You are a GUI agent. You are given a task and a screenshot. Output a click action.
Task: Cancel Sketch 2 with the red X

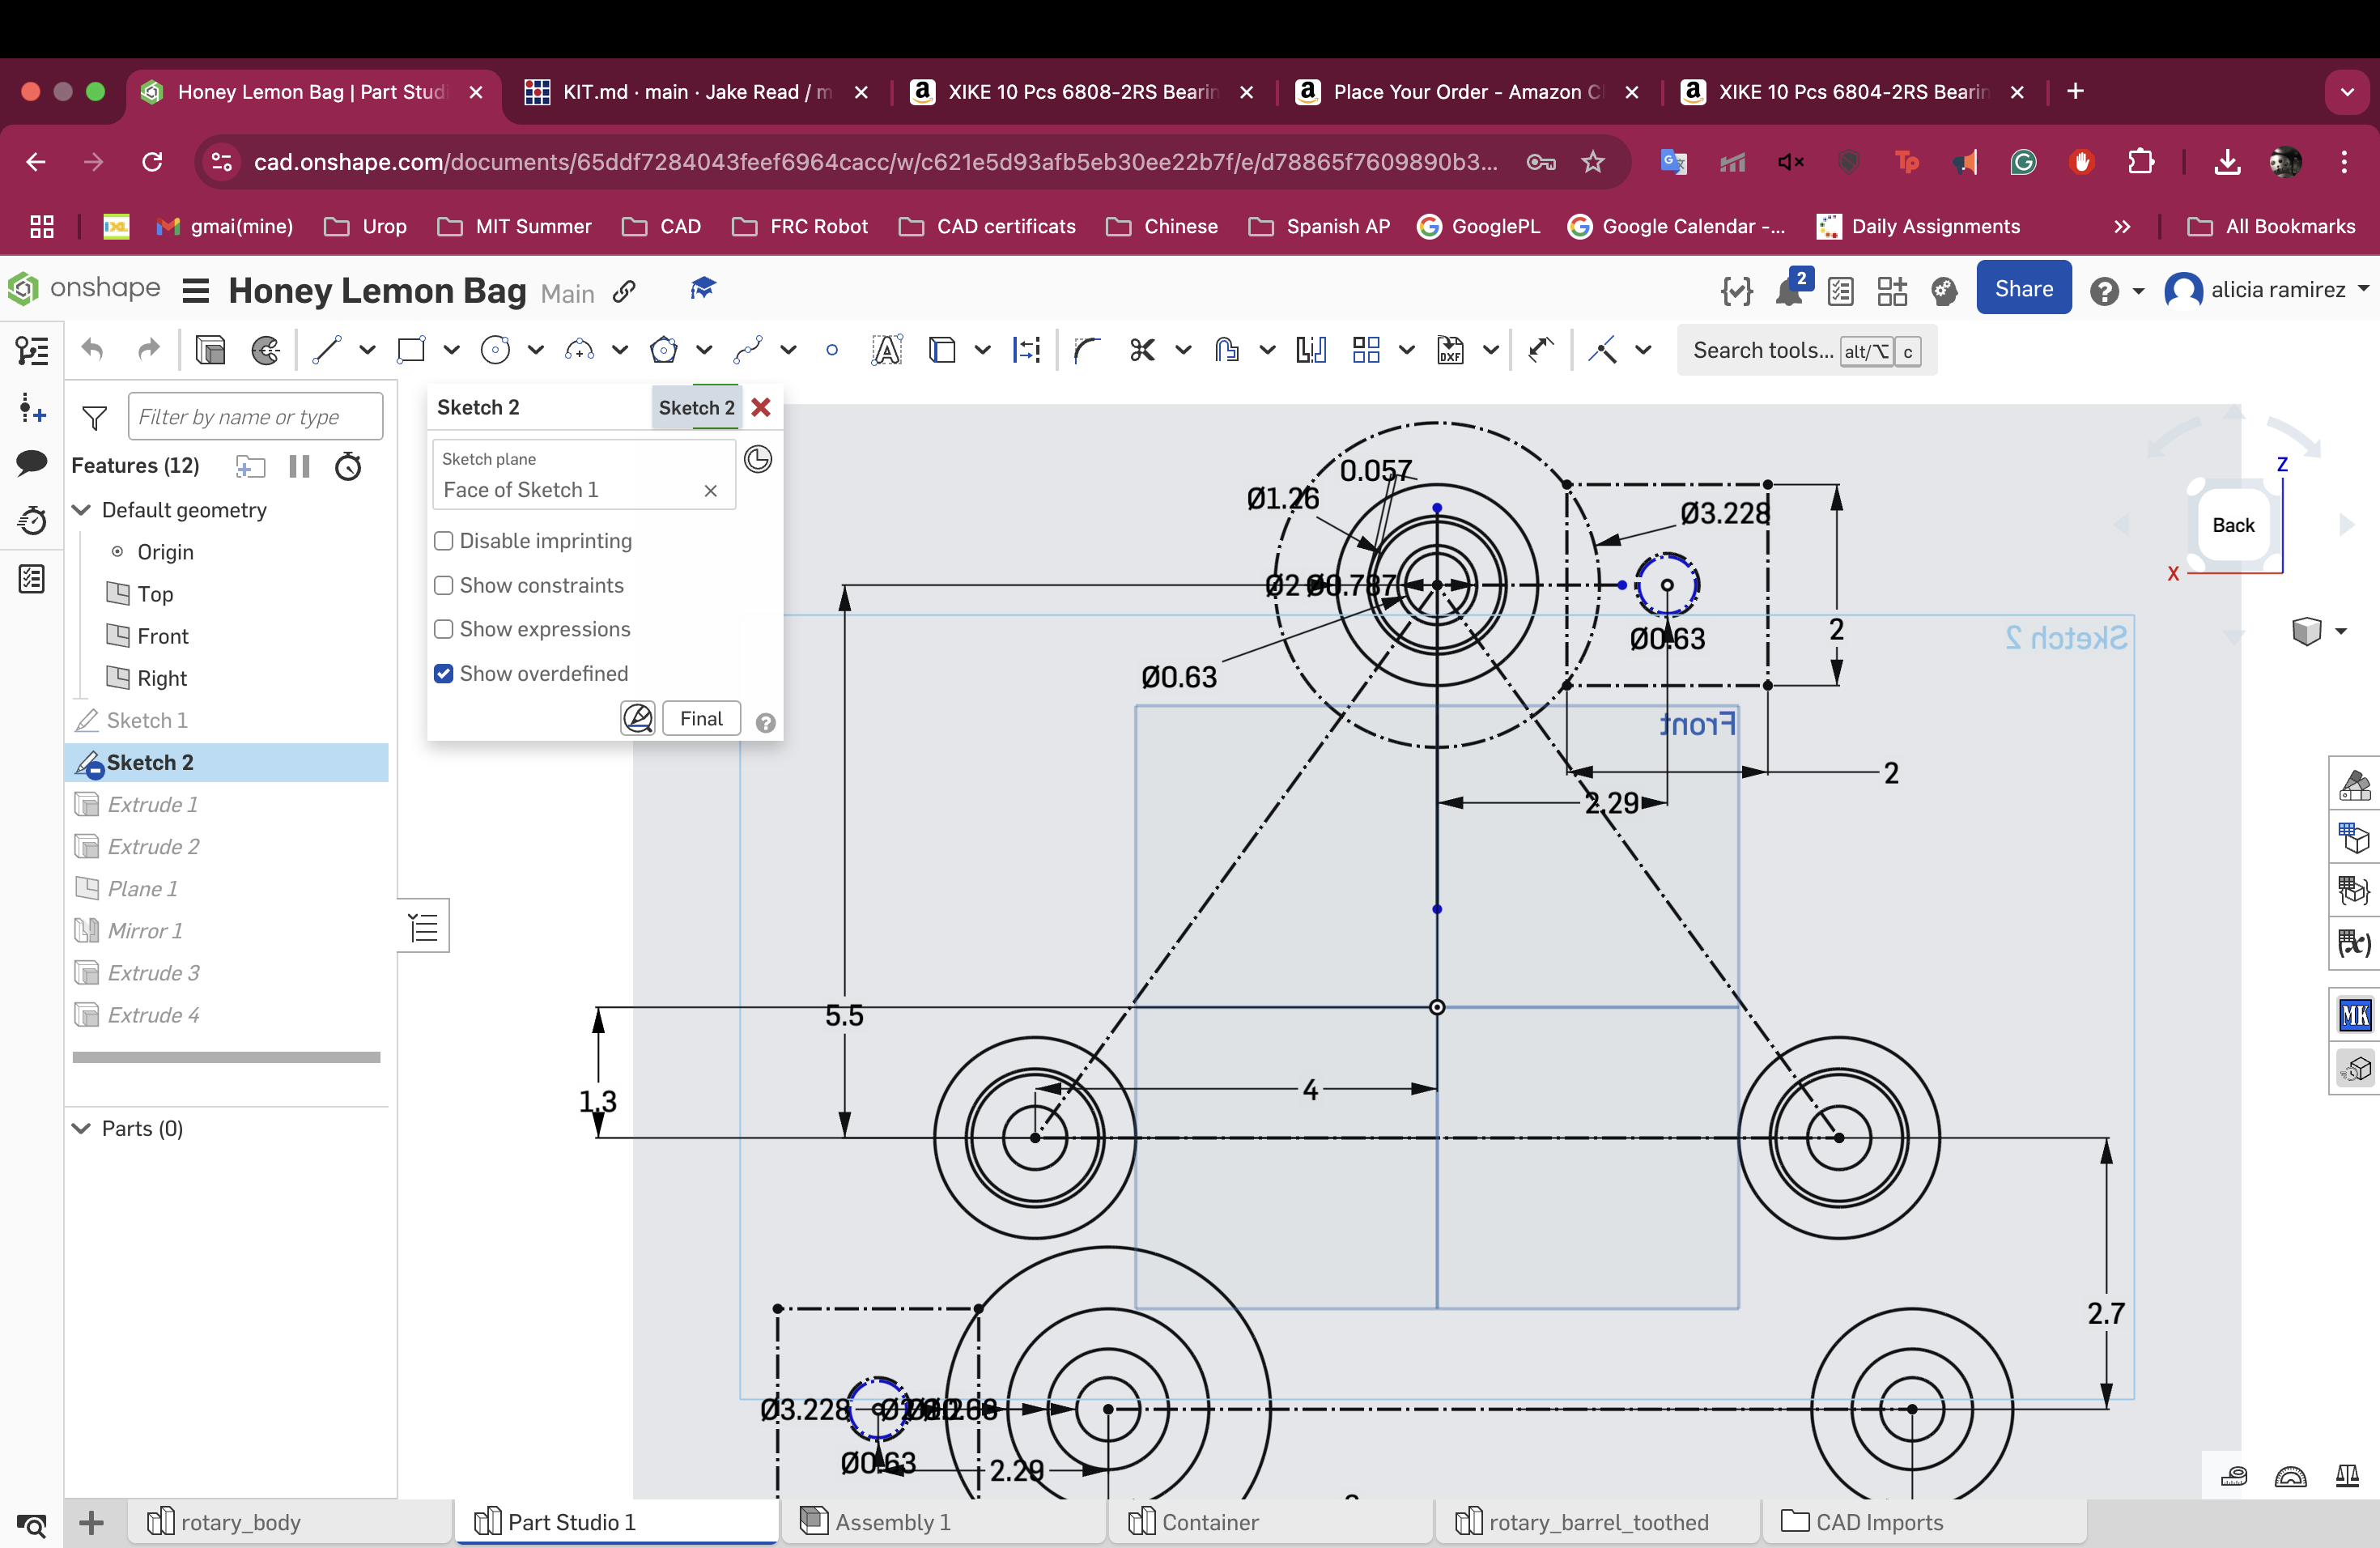761,407
